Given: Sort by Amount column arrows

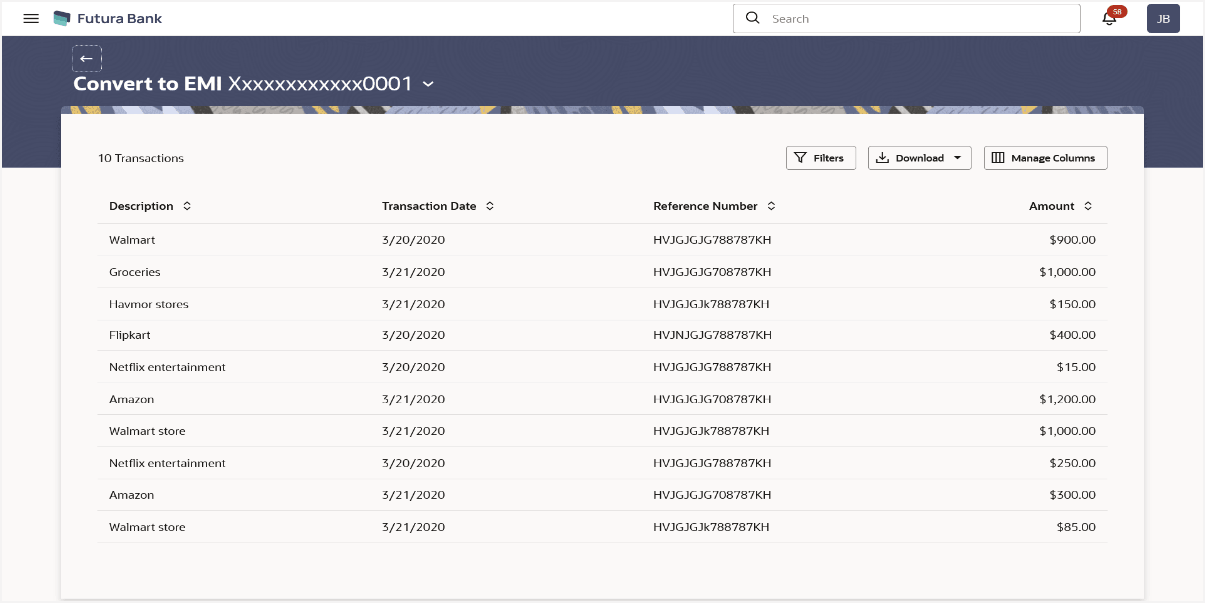Looking at the screenshot, I should pyautogui.click(x=1088, y=206).
